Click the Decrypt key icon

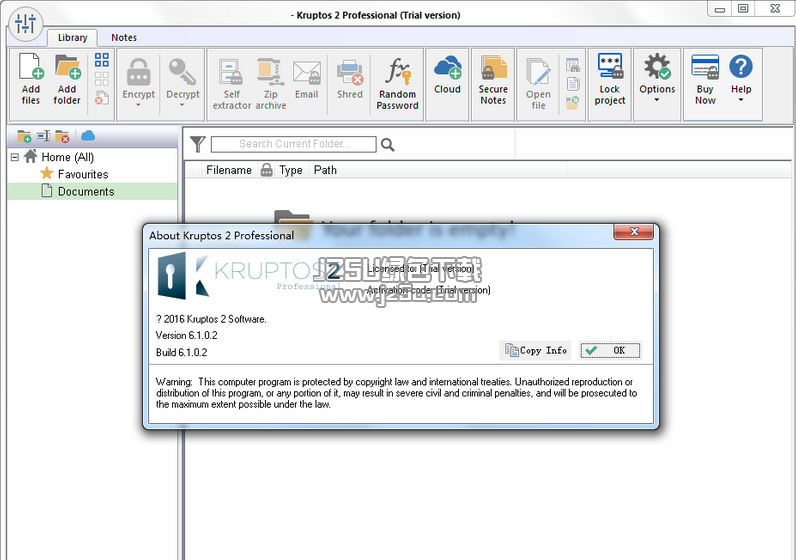click(x=182, y=72)
